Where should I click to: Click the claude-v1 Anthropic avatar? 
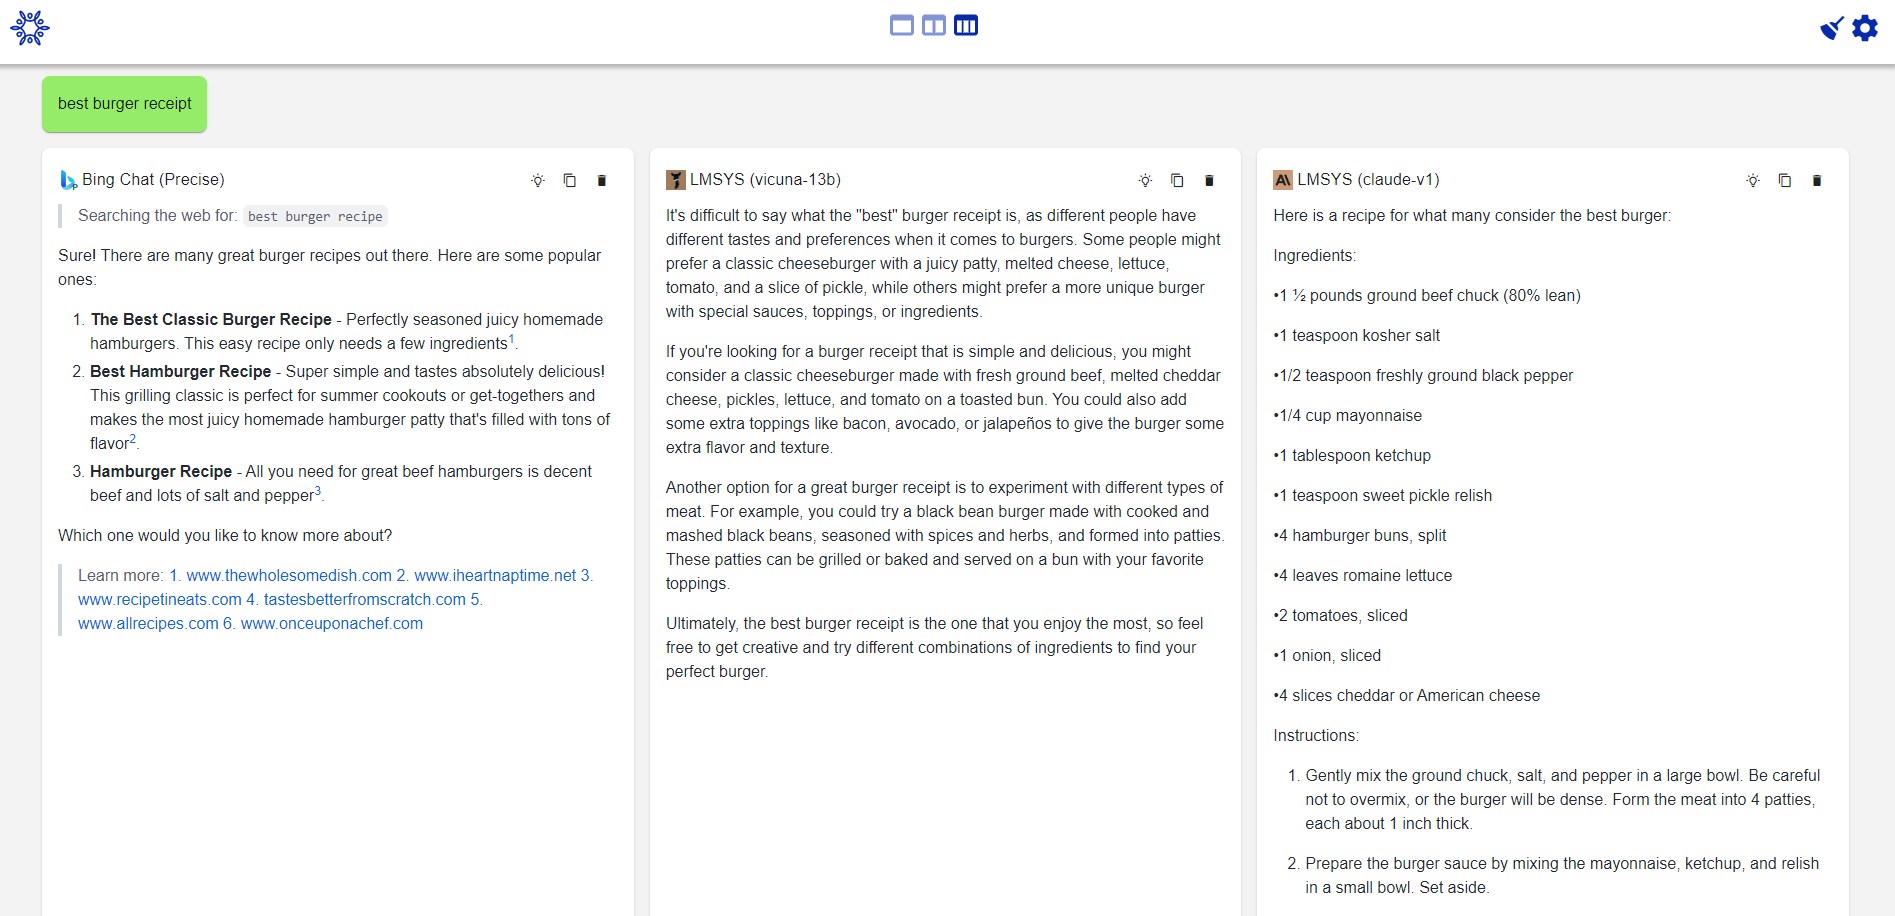[x=1283, y=180]
